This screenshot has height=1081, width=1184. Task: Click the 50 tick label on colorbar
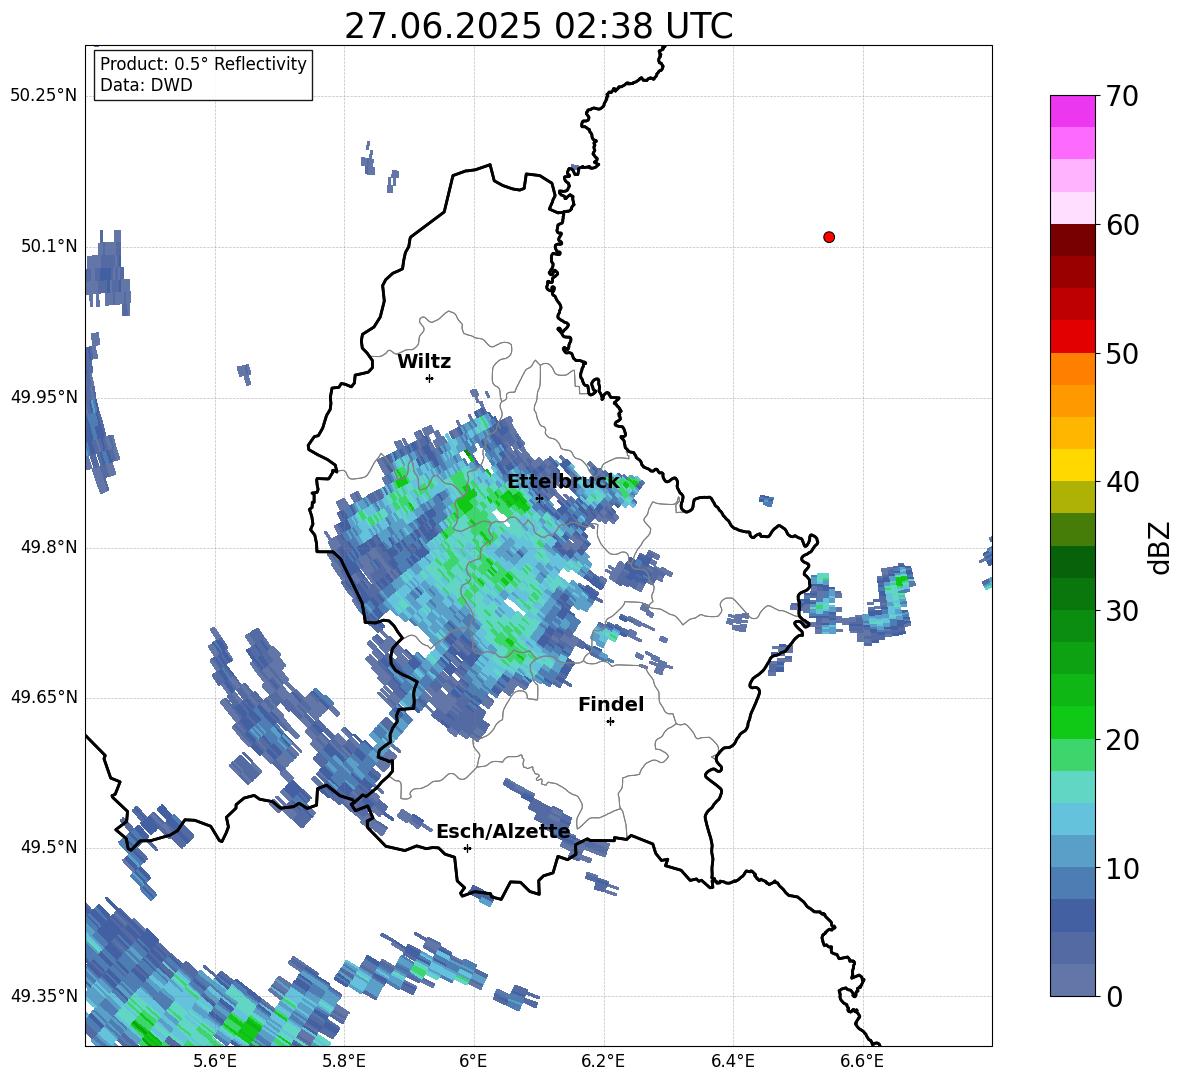(x=1122, y=354)
